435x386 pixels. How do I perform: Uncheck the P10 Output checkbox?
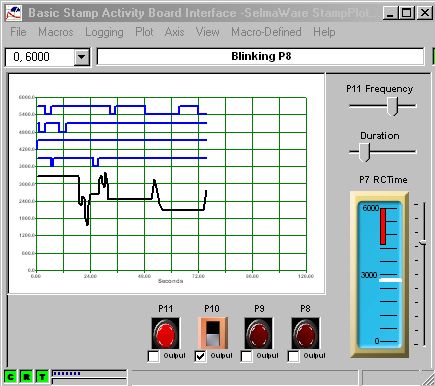click(200, 356)
